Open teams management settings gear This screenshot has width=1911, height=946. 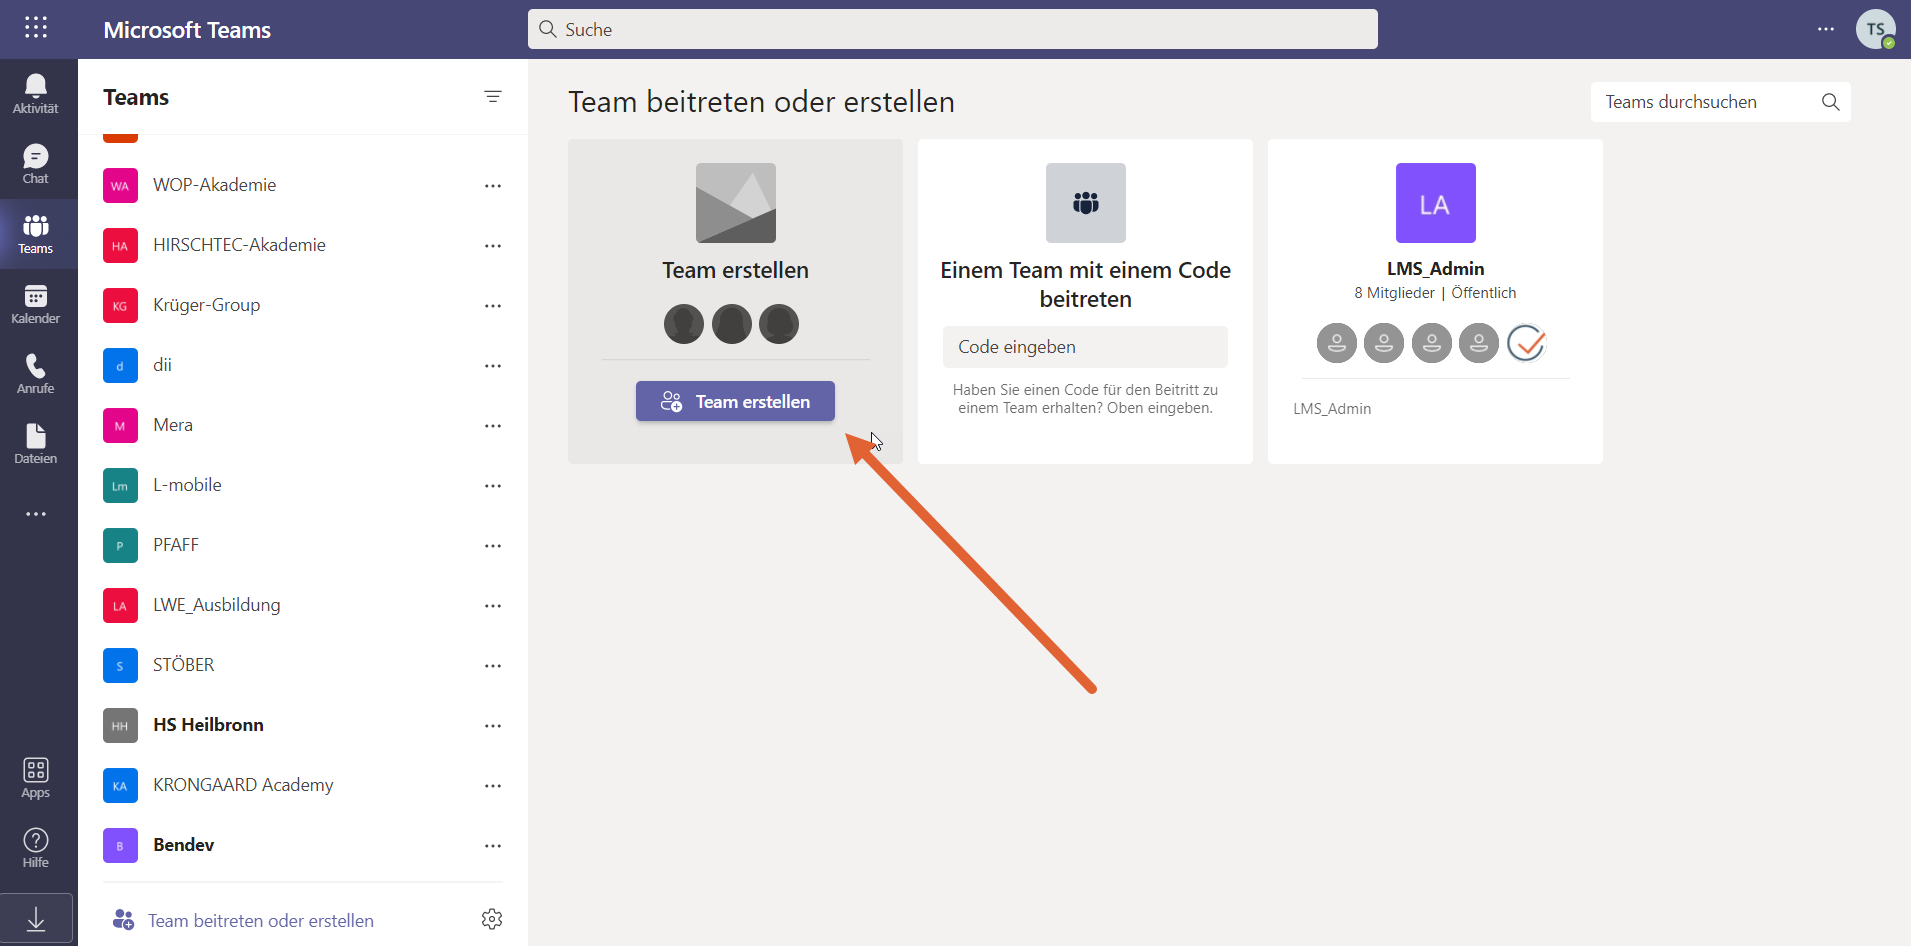[492, 919]
